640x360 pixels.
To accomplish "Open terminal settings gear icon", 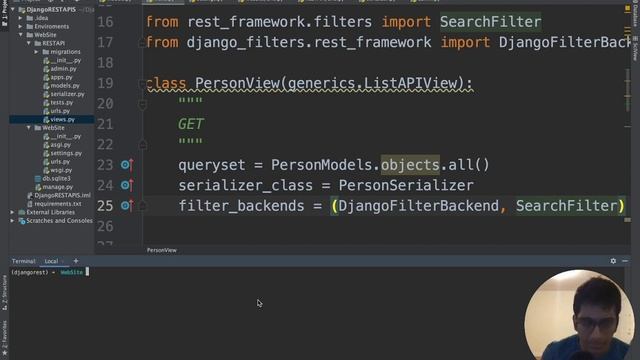I will (x=613, y=261).
